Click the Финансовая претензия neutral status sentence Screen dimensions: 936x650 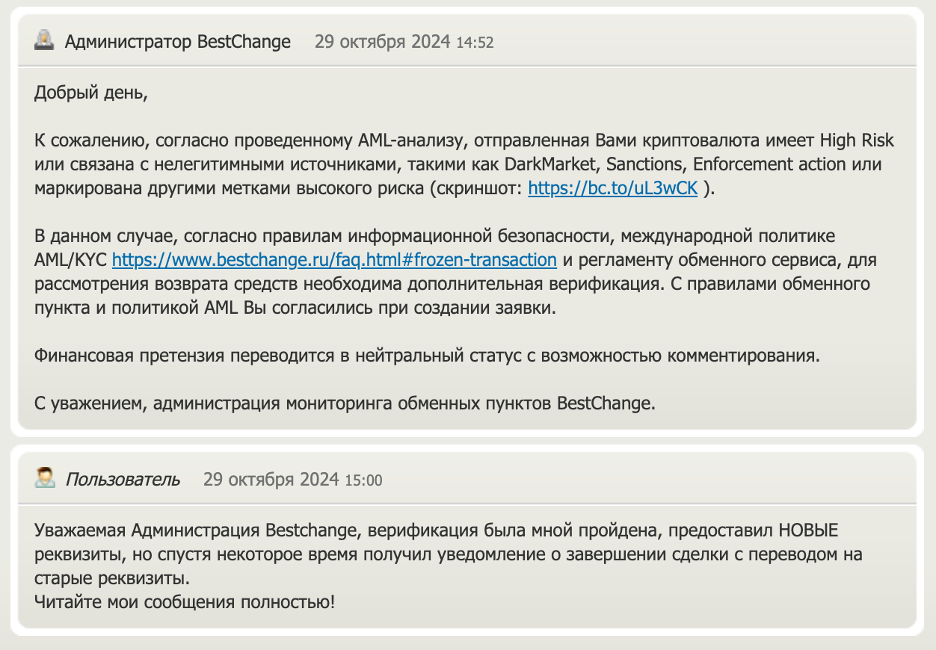tap(427, 355)
